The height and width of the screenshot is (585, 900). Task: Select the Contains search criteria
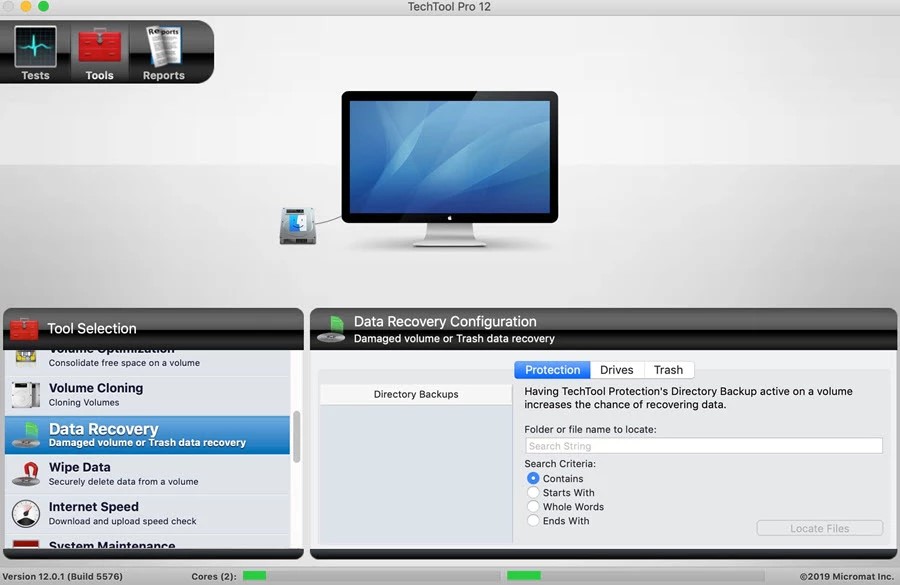tap(533, 479)
